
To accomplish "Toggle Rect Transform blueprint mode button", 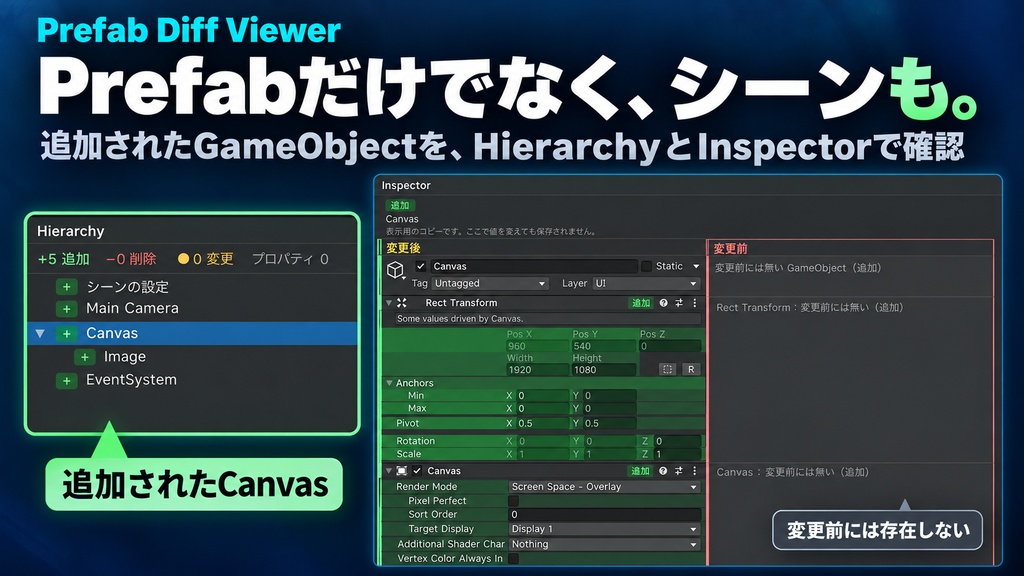I will (x=667, y=370).
